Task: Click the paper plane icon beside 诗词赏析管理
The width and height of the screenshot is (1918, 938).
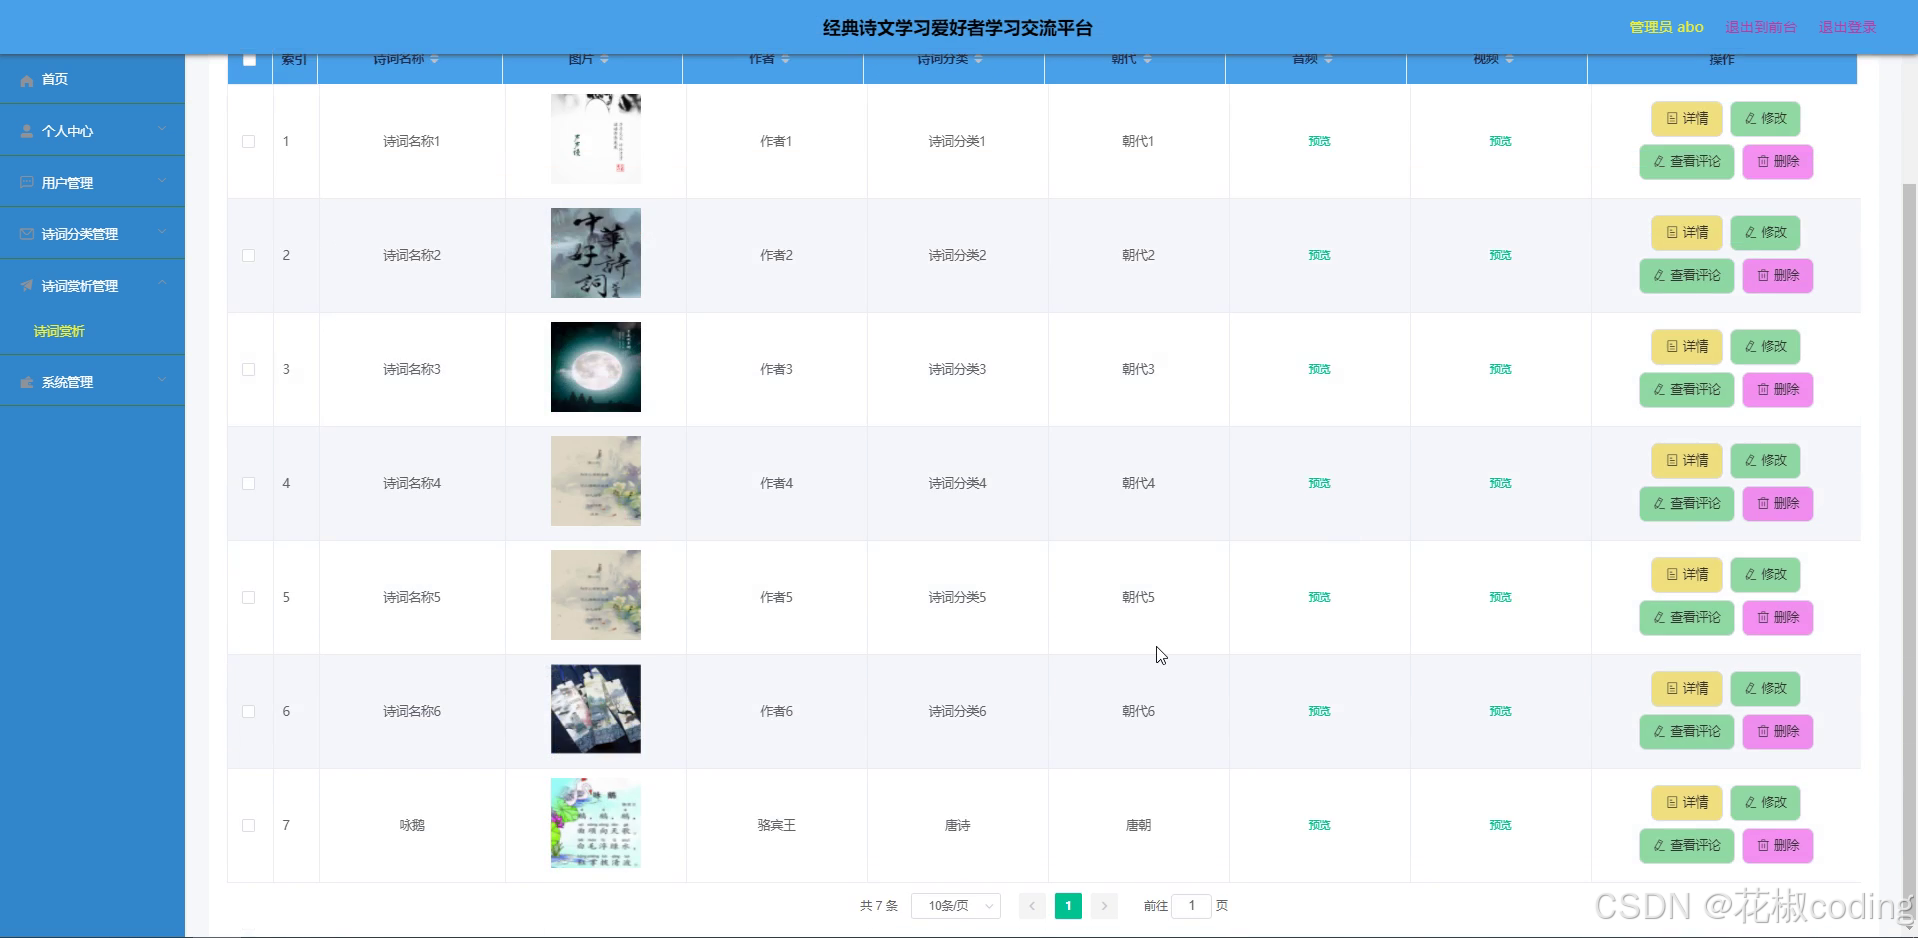Action: pos(25,284)
